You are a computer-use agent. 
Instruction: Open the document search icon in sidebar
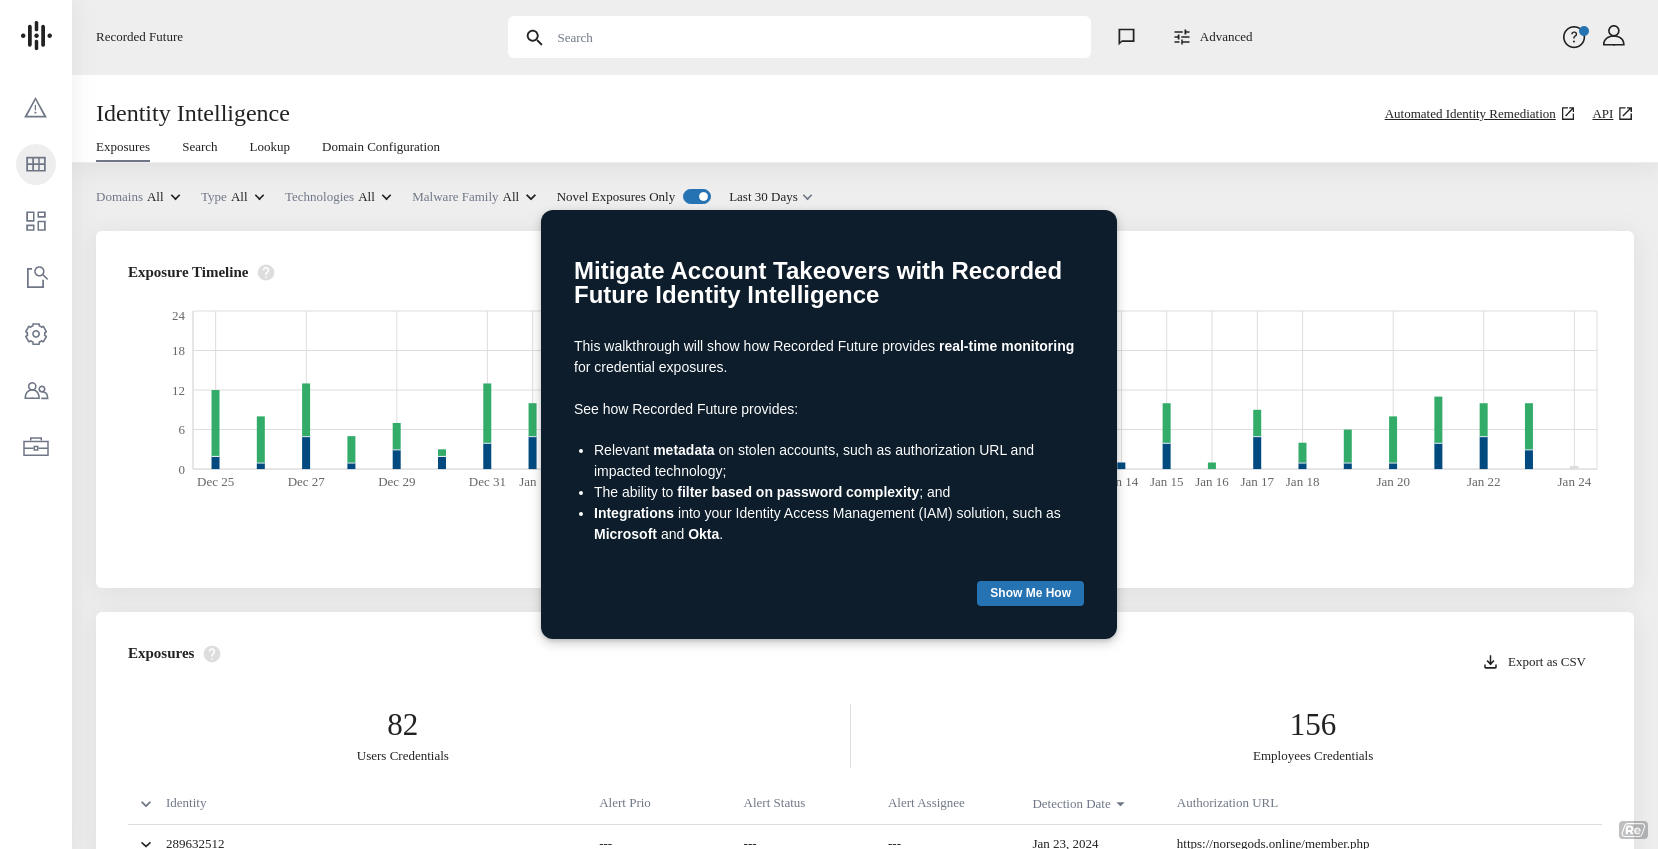(36, 277)
